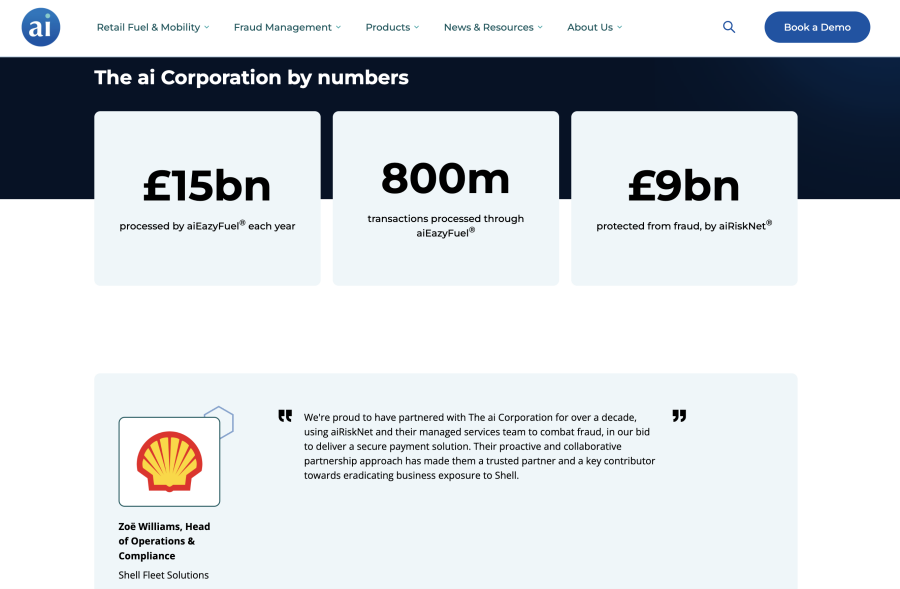Expand chevron beside Fraud Management
The width and height of the screenshot is (900, 589).
coord(338,28)
